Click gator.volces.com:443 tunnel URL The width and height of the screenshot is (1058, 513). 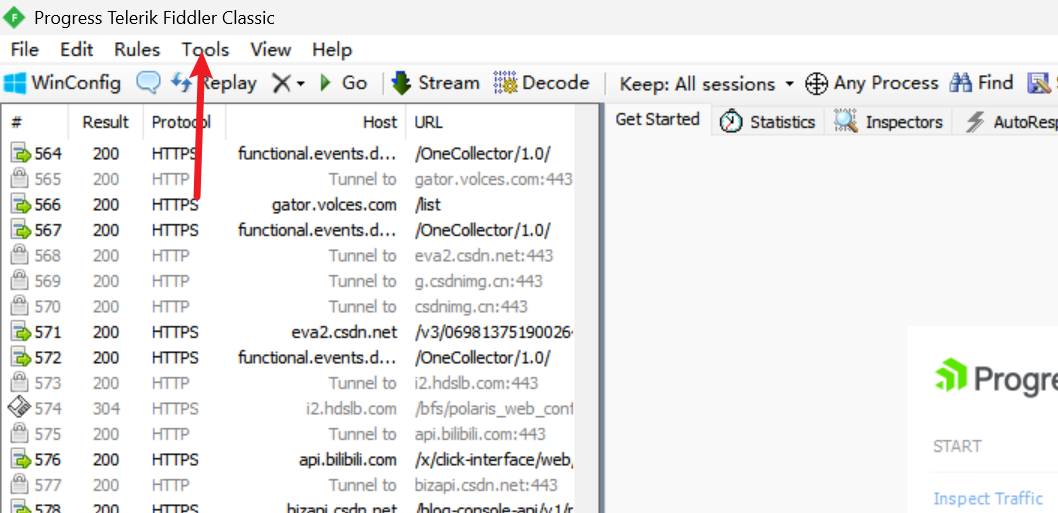(494, 180)
